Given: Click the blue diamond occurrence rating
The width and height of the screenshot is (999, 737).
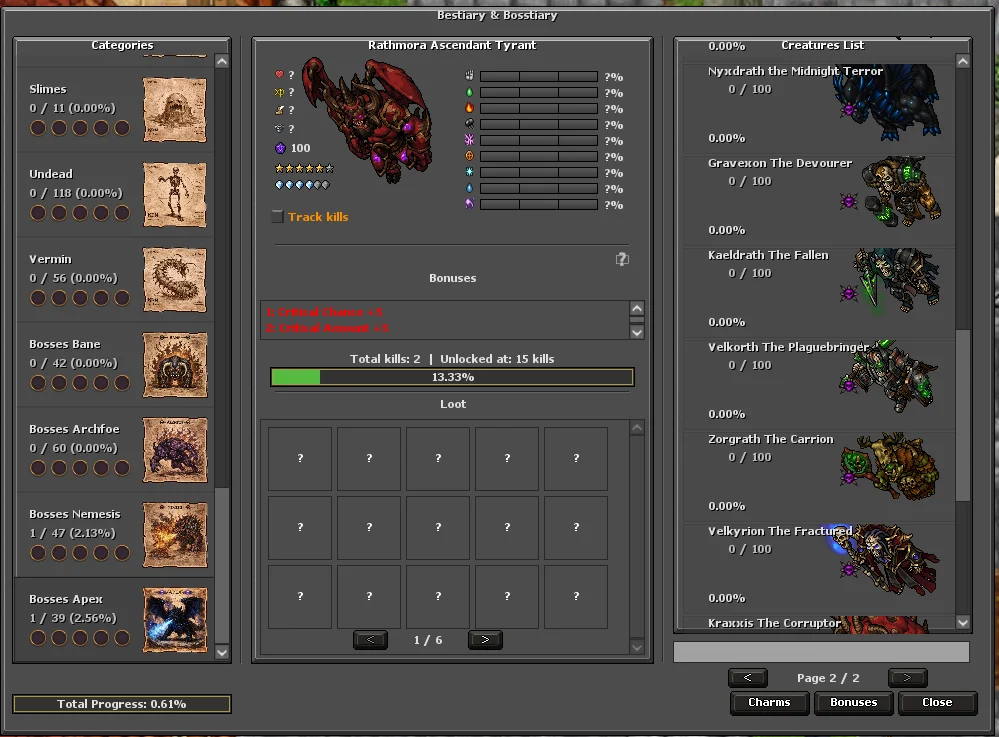Looking at the screenshot, I should coord(302,185).
